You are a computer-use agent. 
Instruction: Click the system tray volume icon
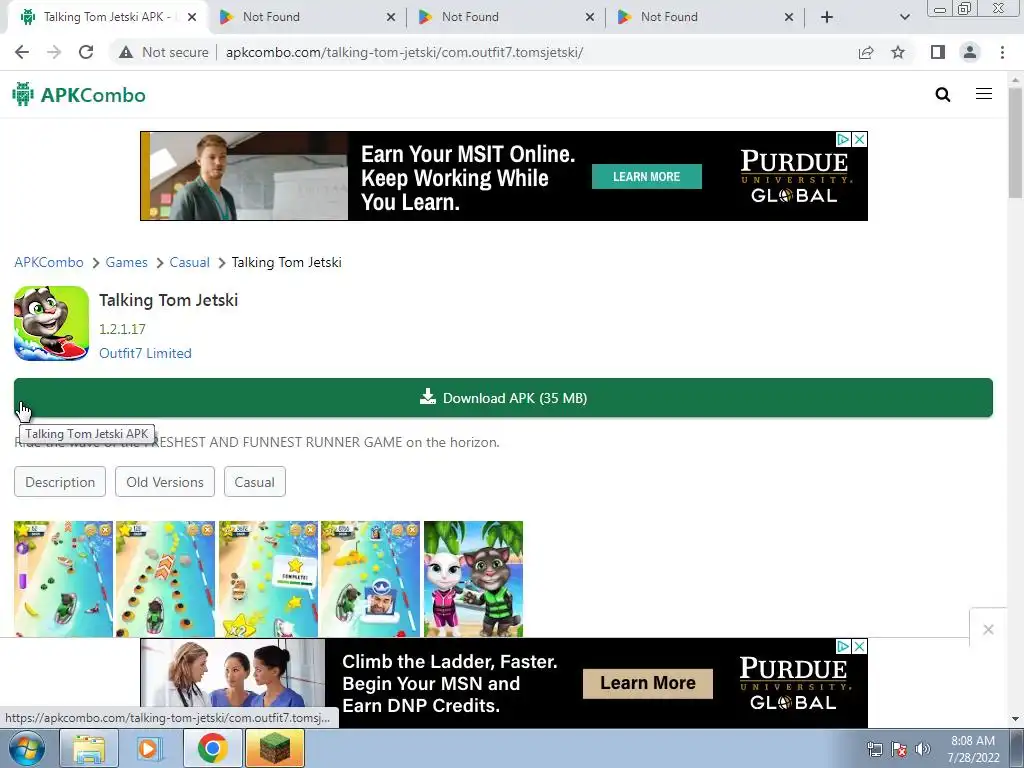point(922,749)
